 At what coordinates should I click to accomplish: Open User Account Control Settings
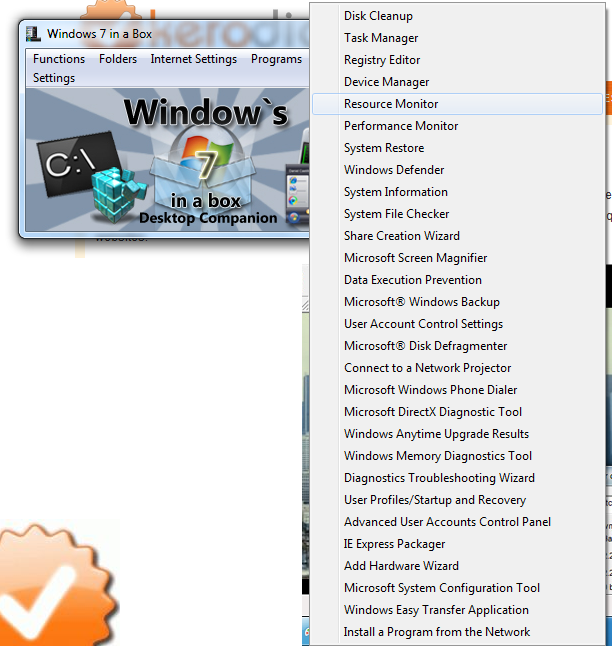coord(457,324)
